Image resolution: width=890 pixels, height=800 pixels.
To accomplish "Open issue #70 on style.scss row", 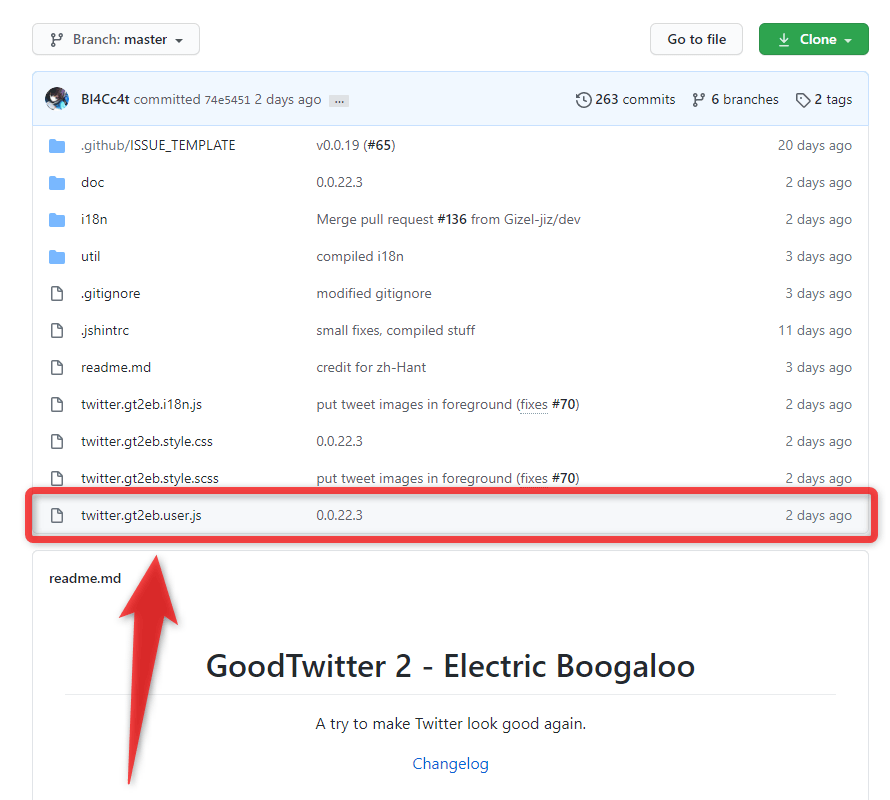I will 564,478.
